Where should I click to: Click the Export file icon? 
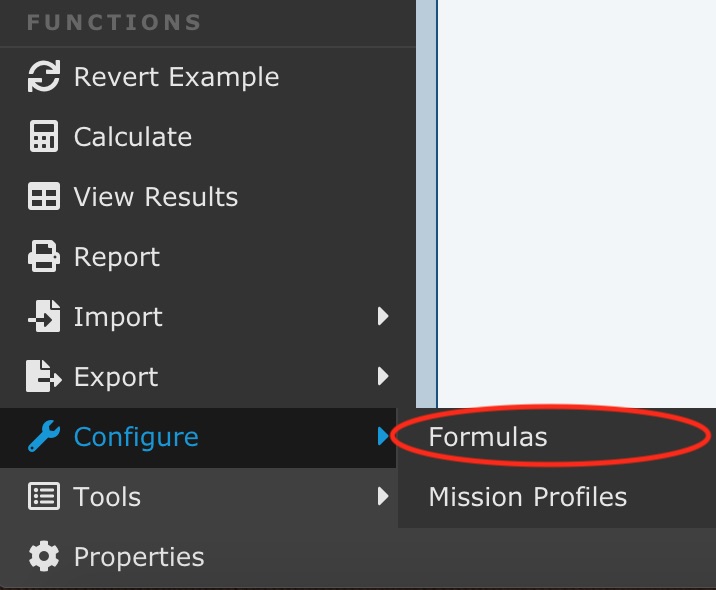tap(44, 377)
